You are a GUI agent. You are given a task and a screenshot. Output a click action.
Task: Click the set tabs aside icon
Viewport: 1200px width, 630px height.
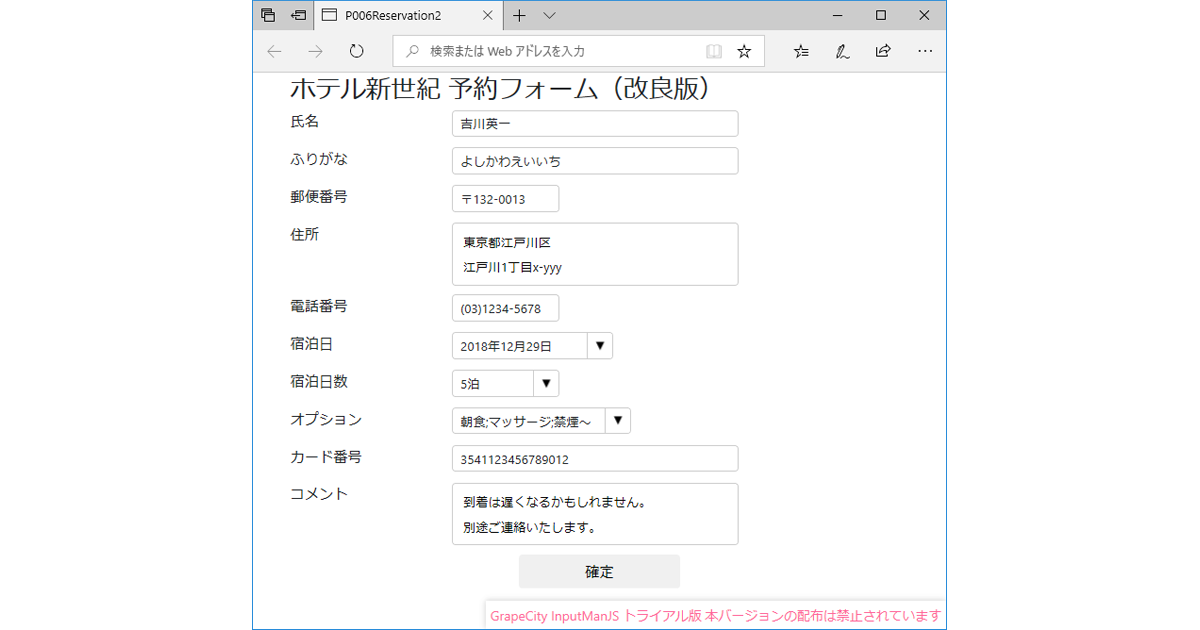tap(297, 15)
